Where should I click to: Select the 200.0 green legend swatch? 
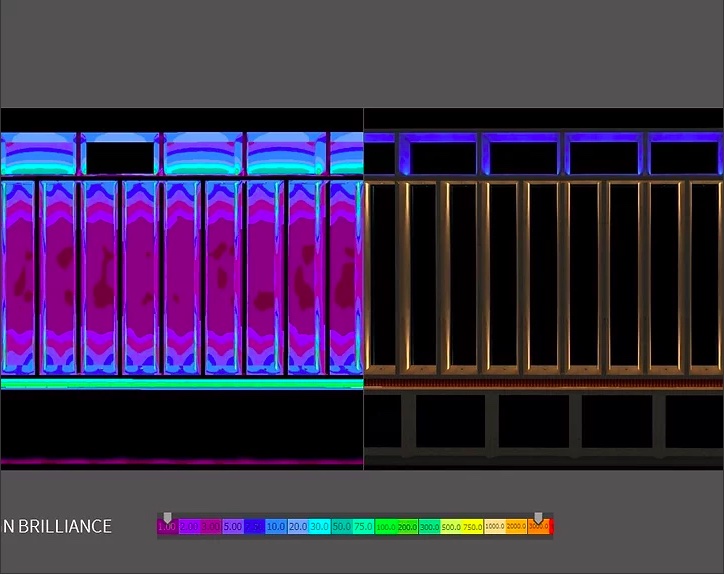coord(407,527)
